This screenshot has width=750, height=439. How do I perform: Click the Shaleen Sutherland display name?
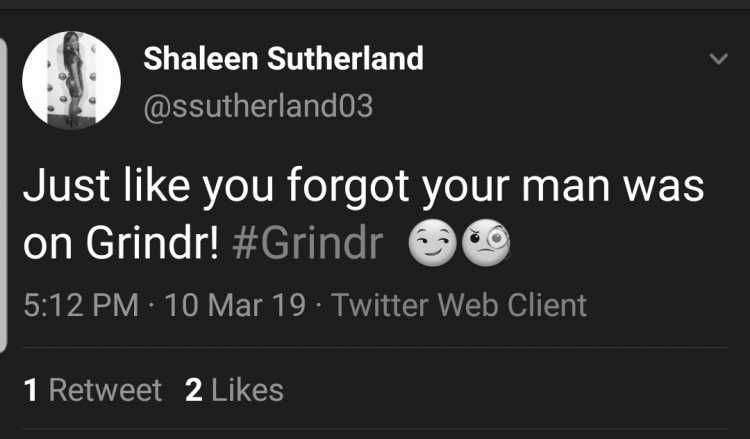pyautogui.click(x=284, y=58)
